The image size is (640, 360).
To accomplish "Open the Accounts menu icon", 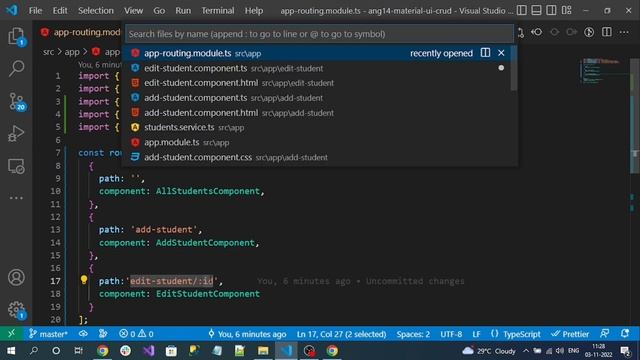I will pyautogui.click(x=16, y=277).
